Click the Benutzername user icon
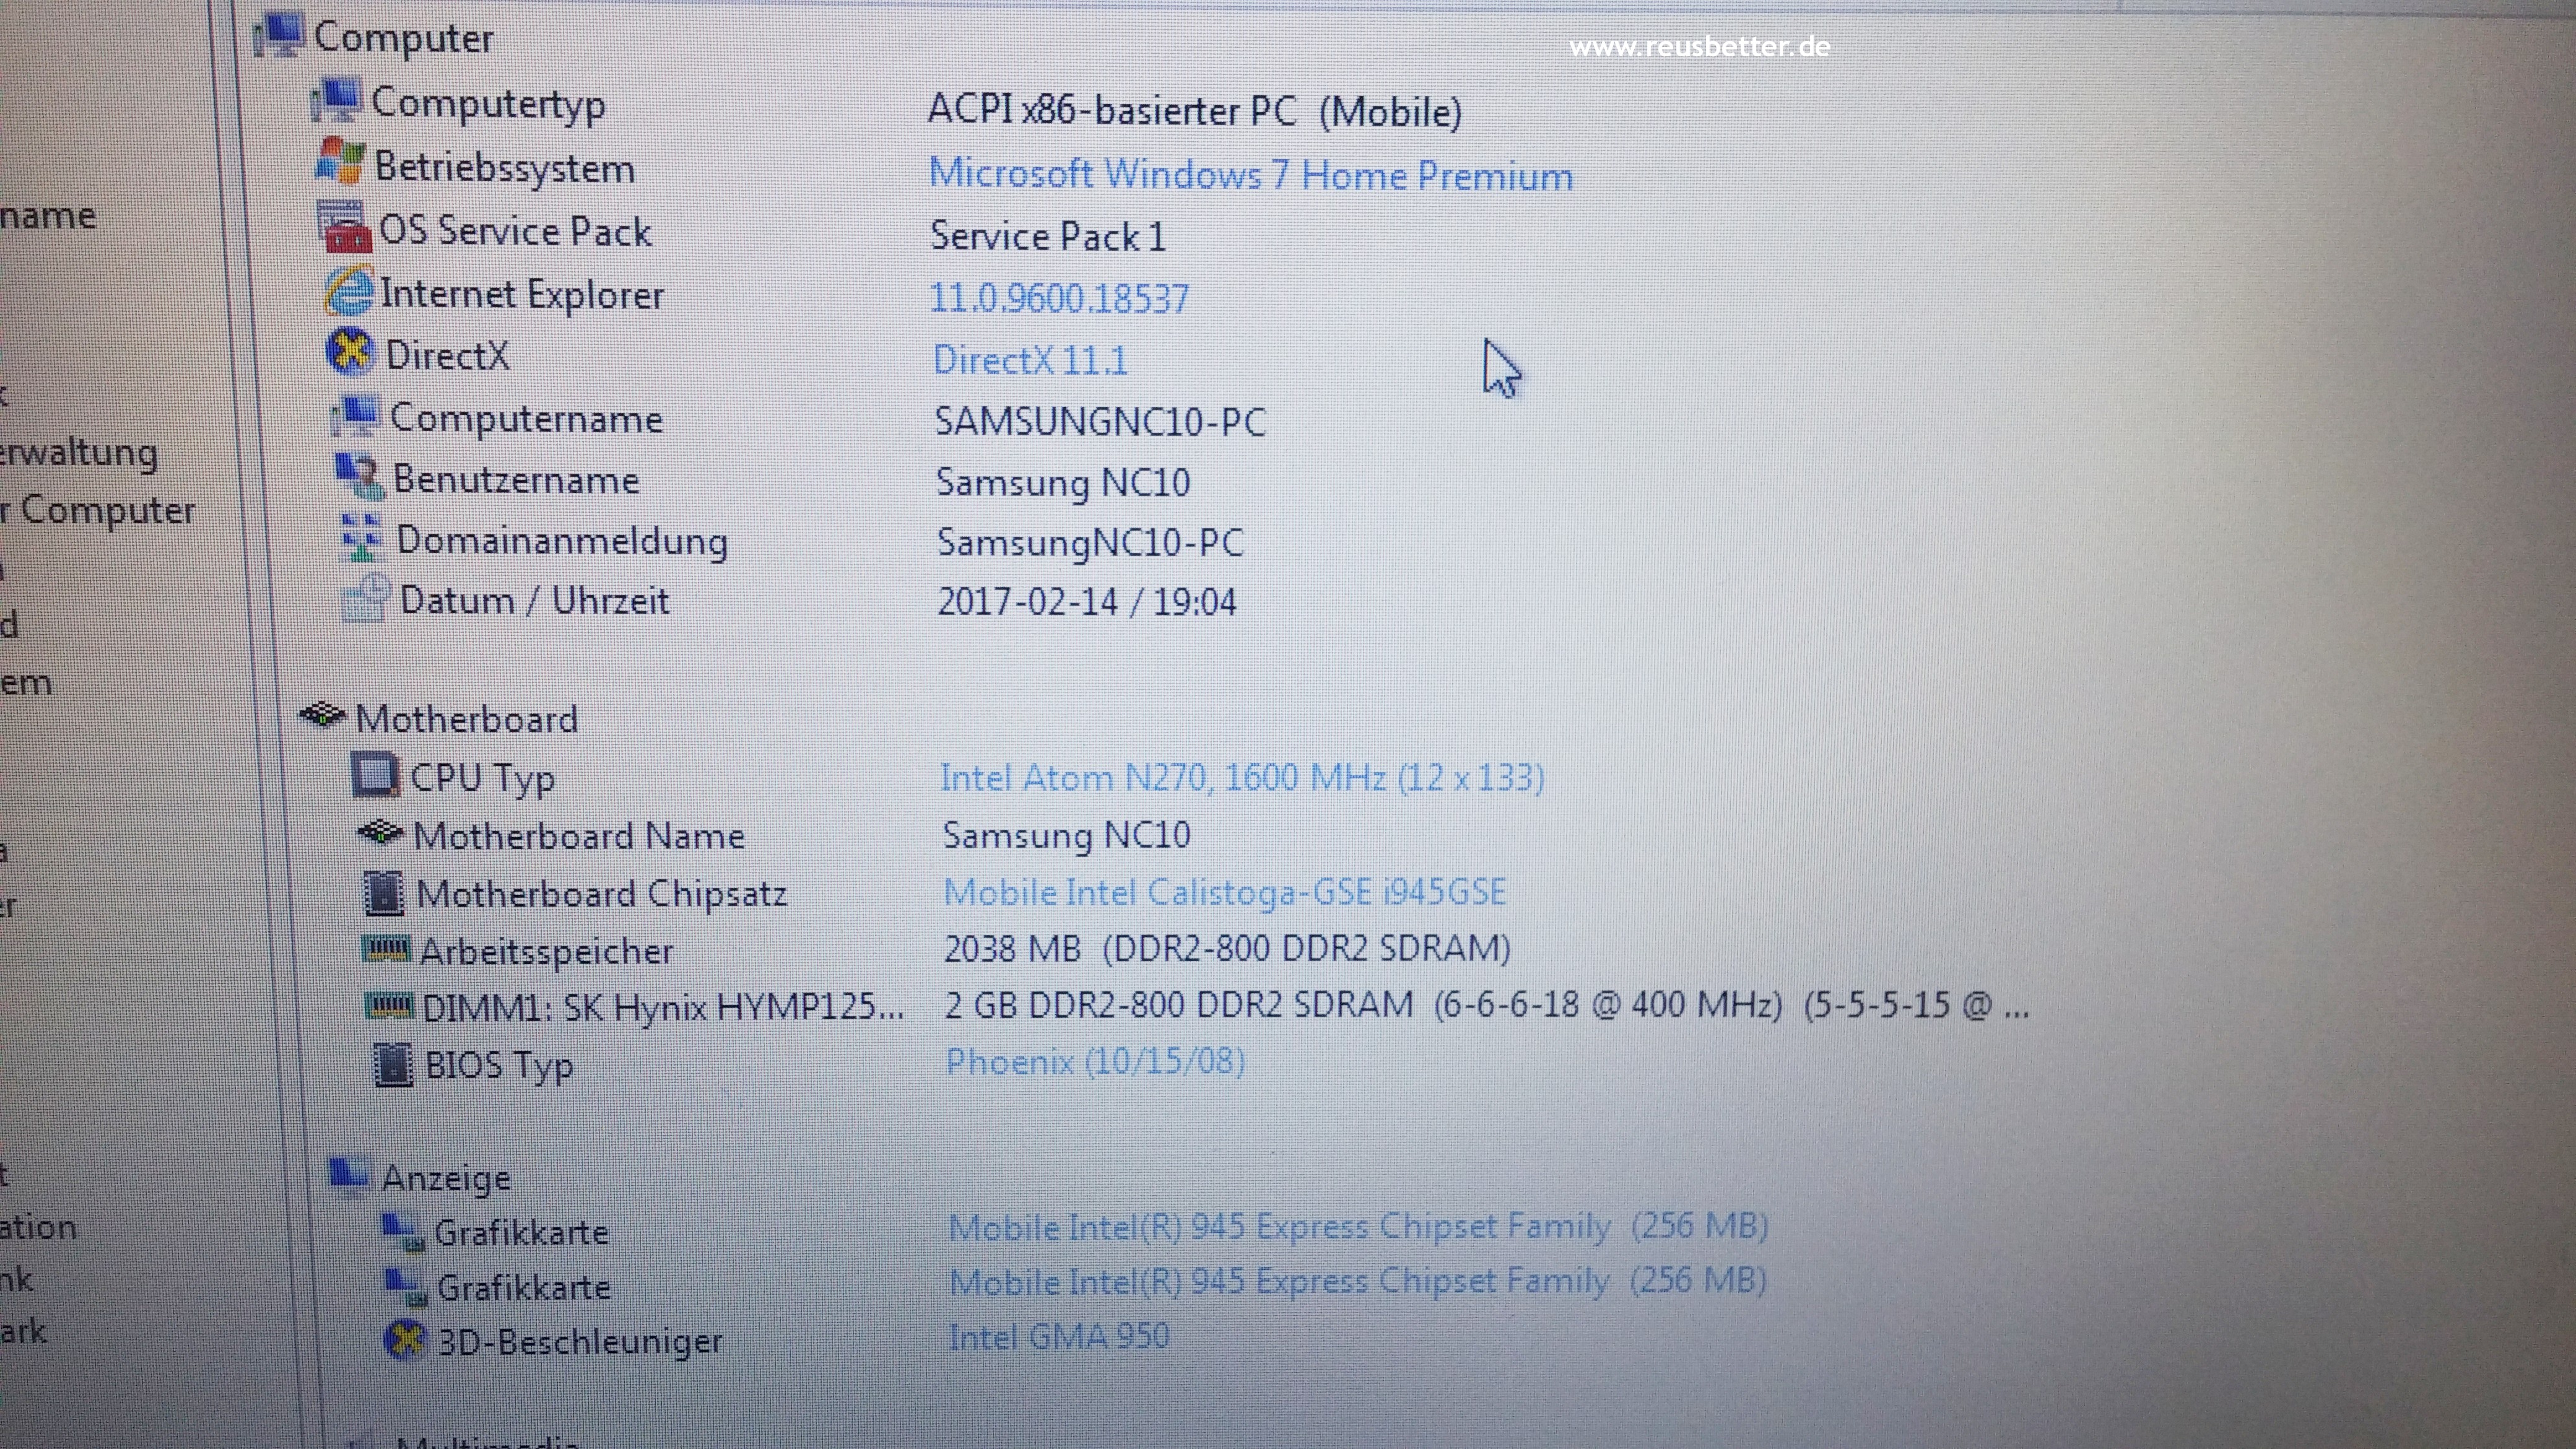Image resolution: width=2576 pixels, height=1449 pixels. [359, 477]
